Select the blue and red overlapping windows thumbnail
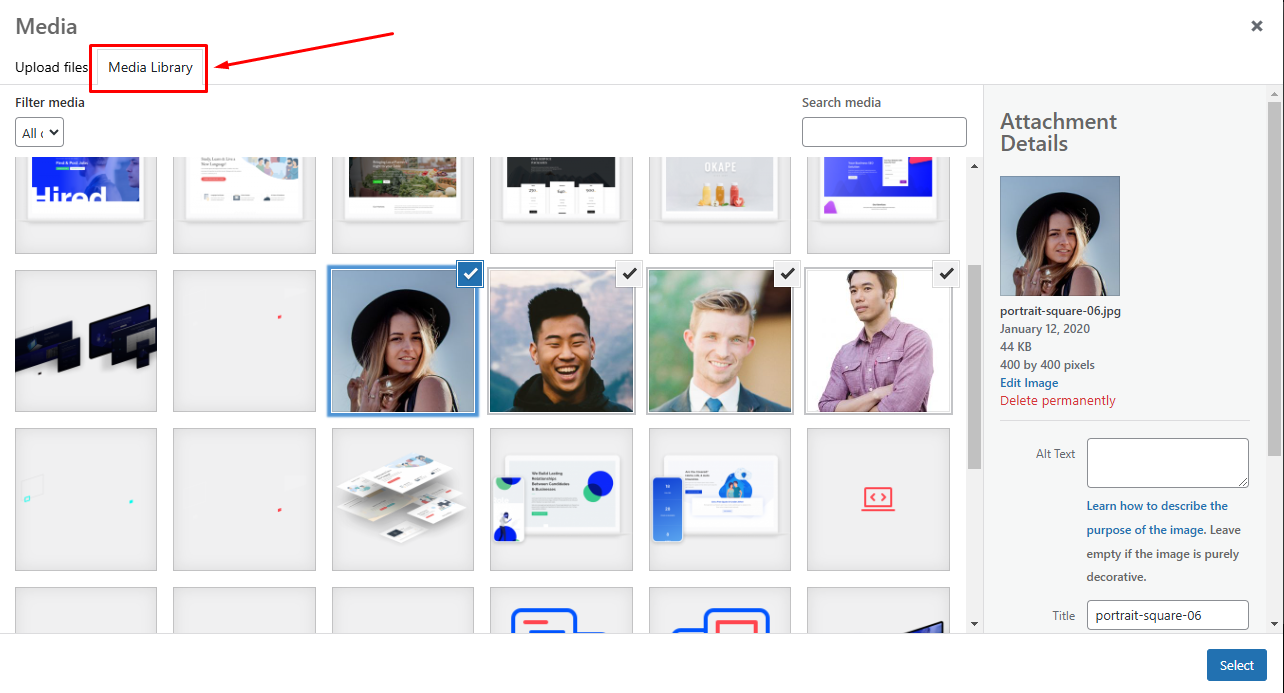Image resolution: width=1284 pixels, height=693 pixels. point(720,610)
